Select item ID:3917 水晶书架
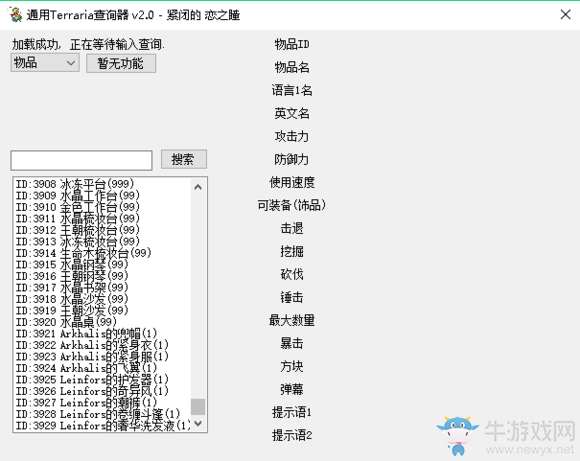Screen dimensions: 580x461 [x=72, y=287]
